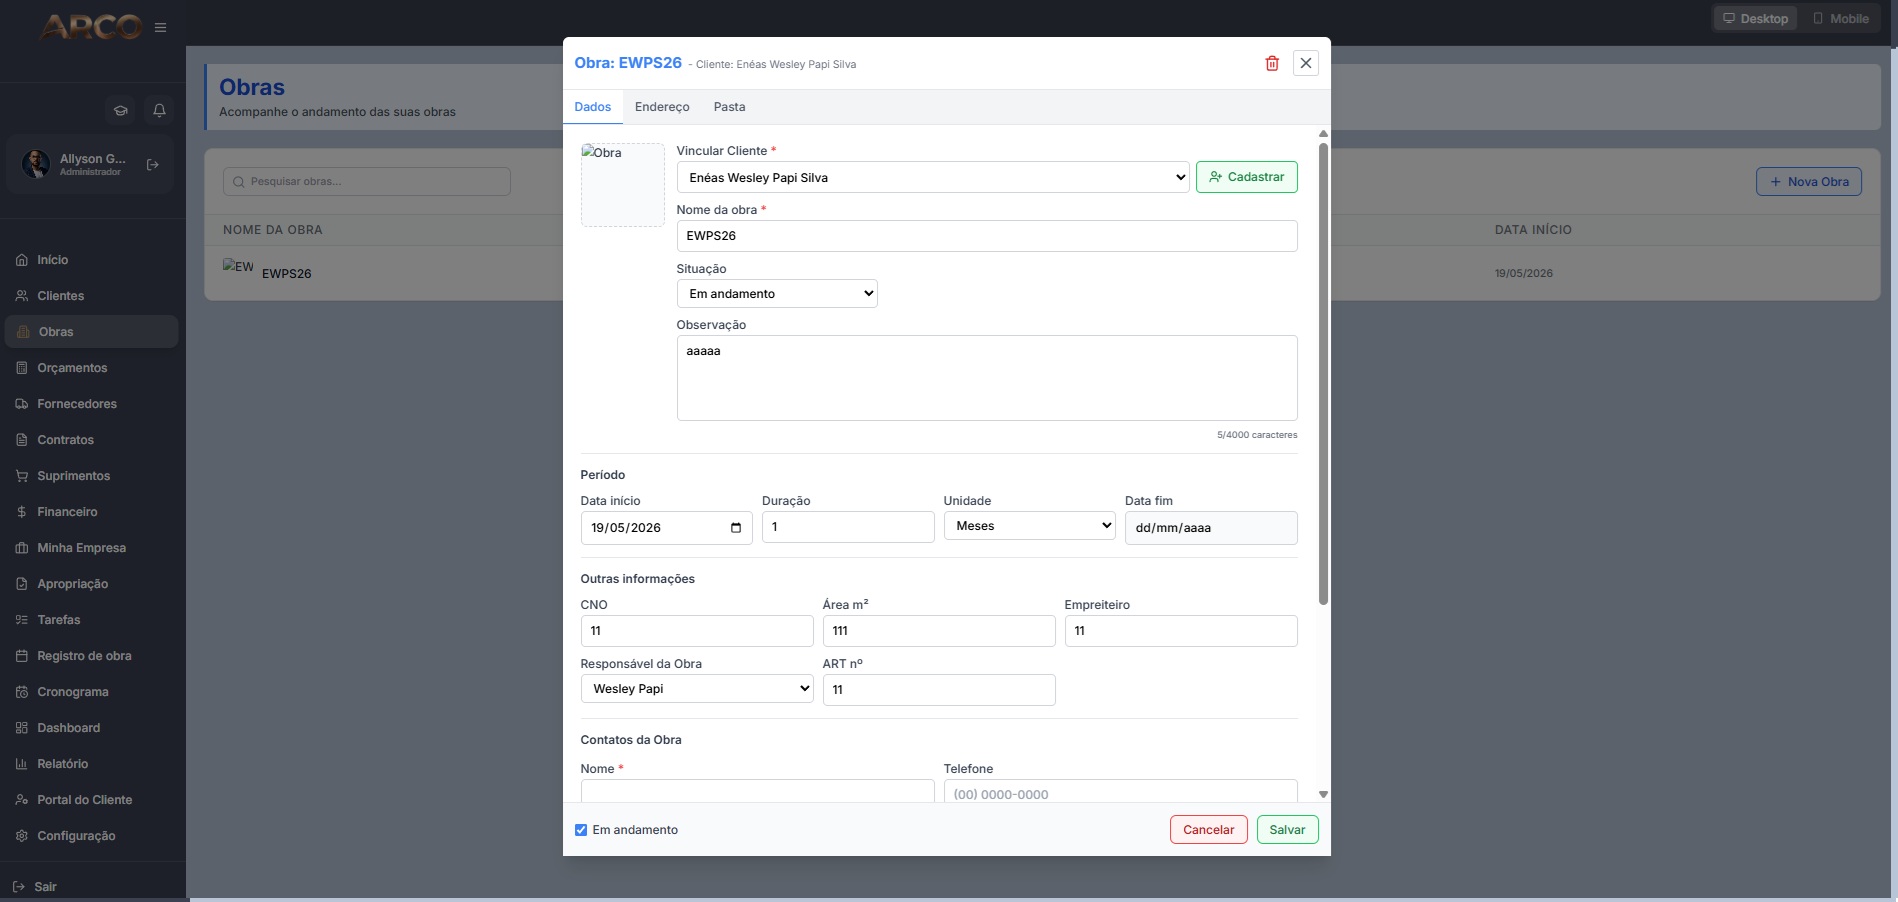
Task: Switch to the Endereço tab
Action: point(662,107)
